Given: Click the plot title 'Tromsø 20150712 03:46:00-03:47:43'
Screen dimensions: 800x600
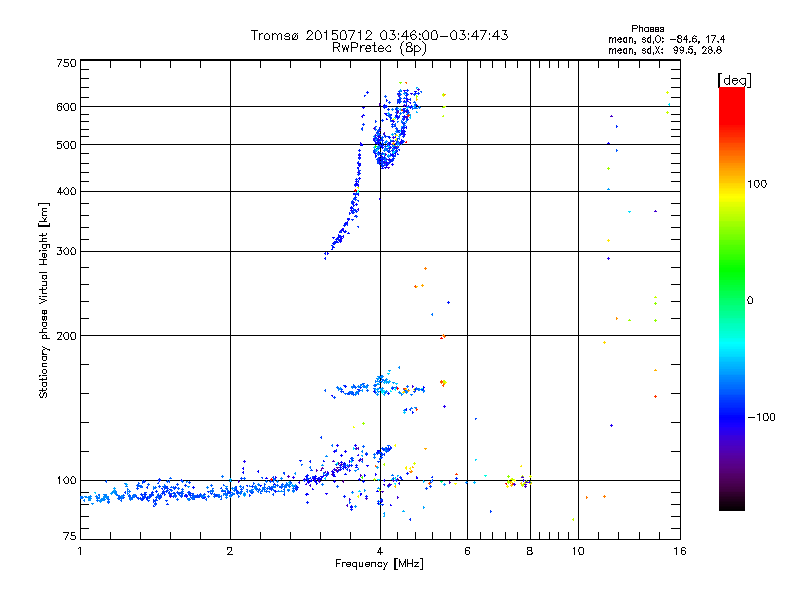Looking at the screenshot, I should (x=379, y=35).
